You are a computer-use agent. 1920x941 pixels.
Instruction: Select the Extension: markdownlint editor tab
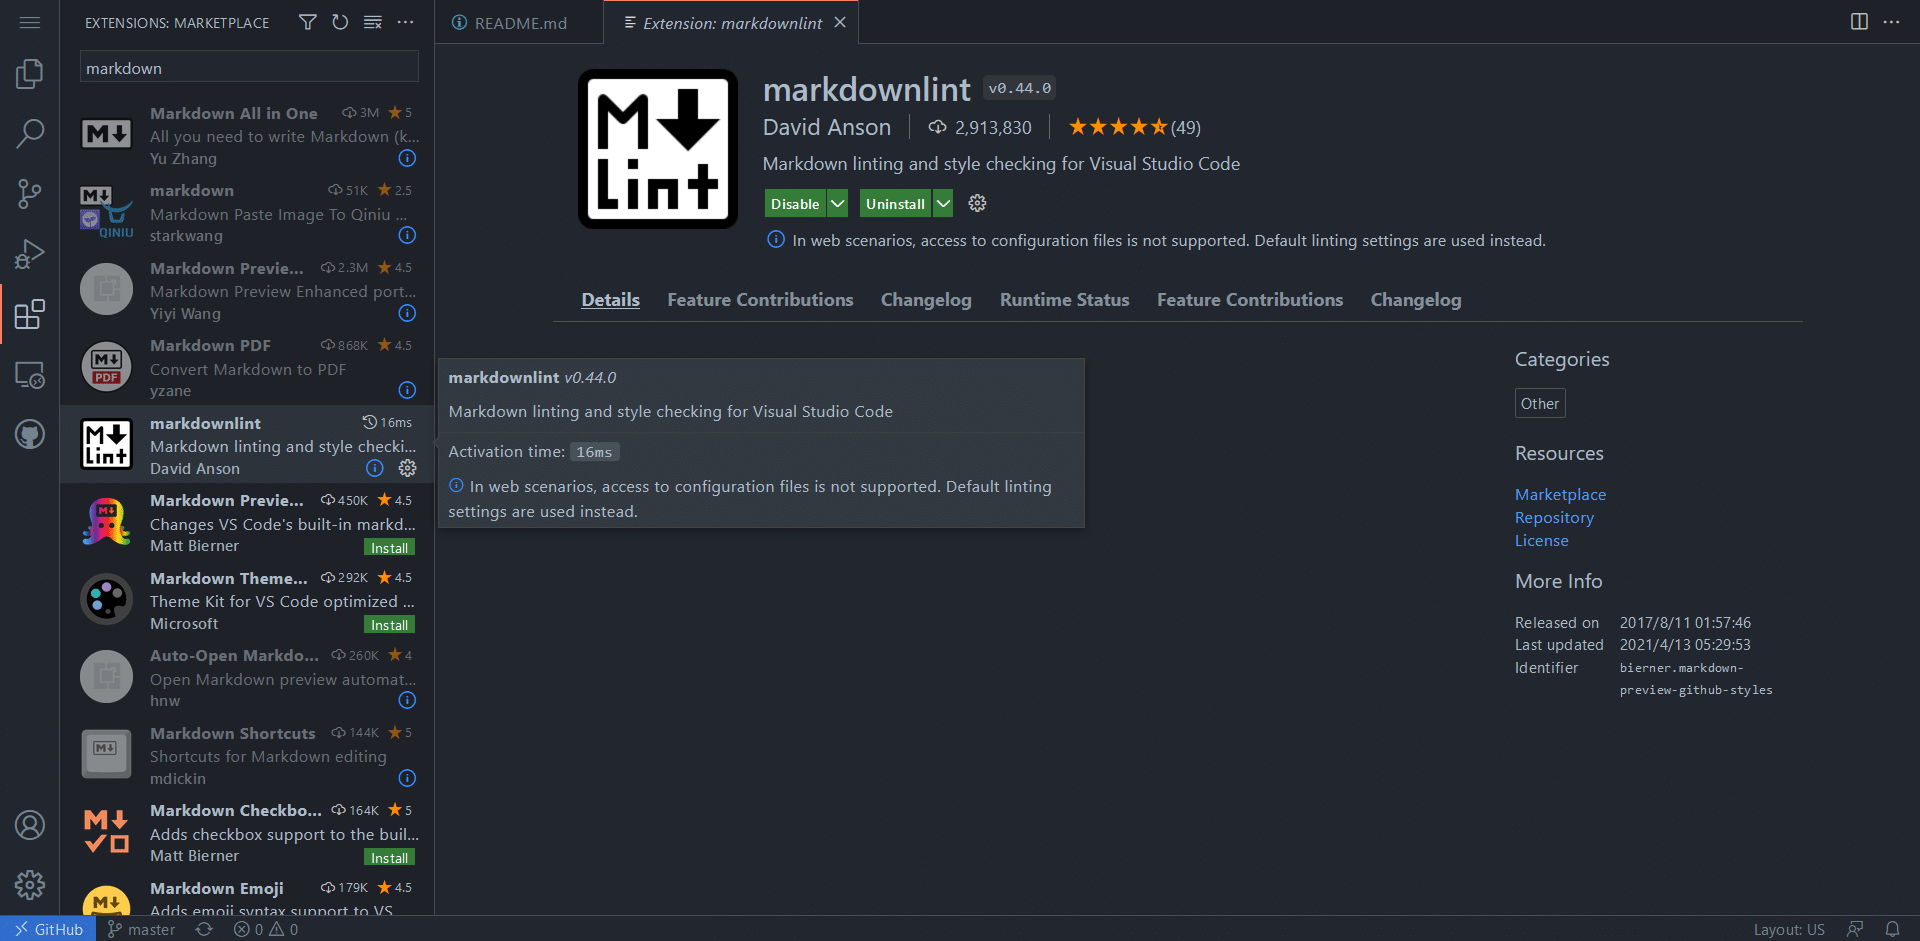[x=732, y=22]
